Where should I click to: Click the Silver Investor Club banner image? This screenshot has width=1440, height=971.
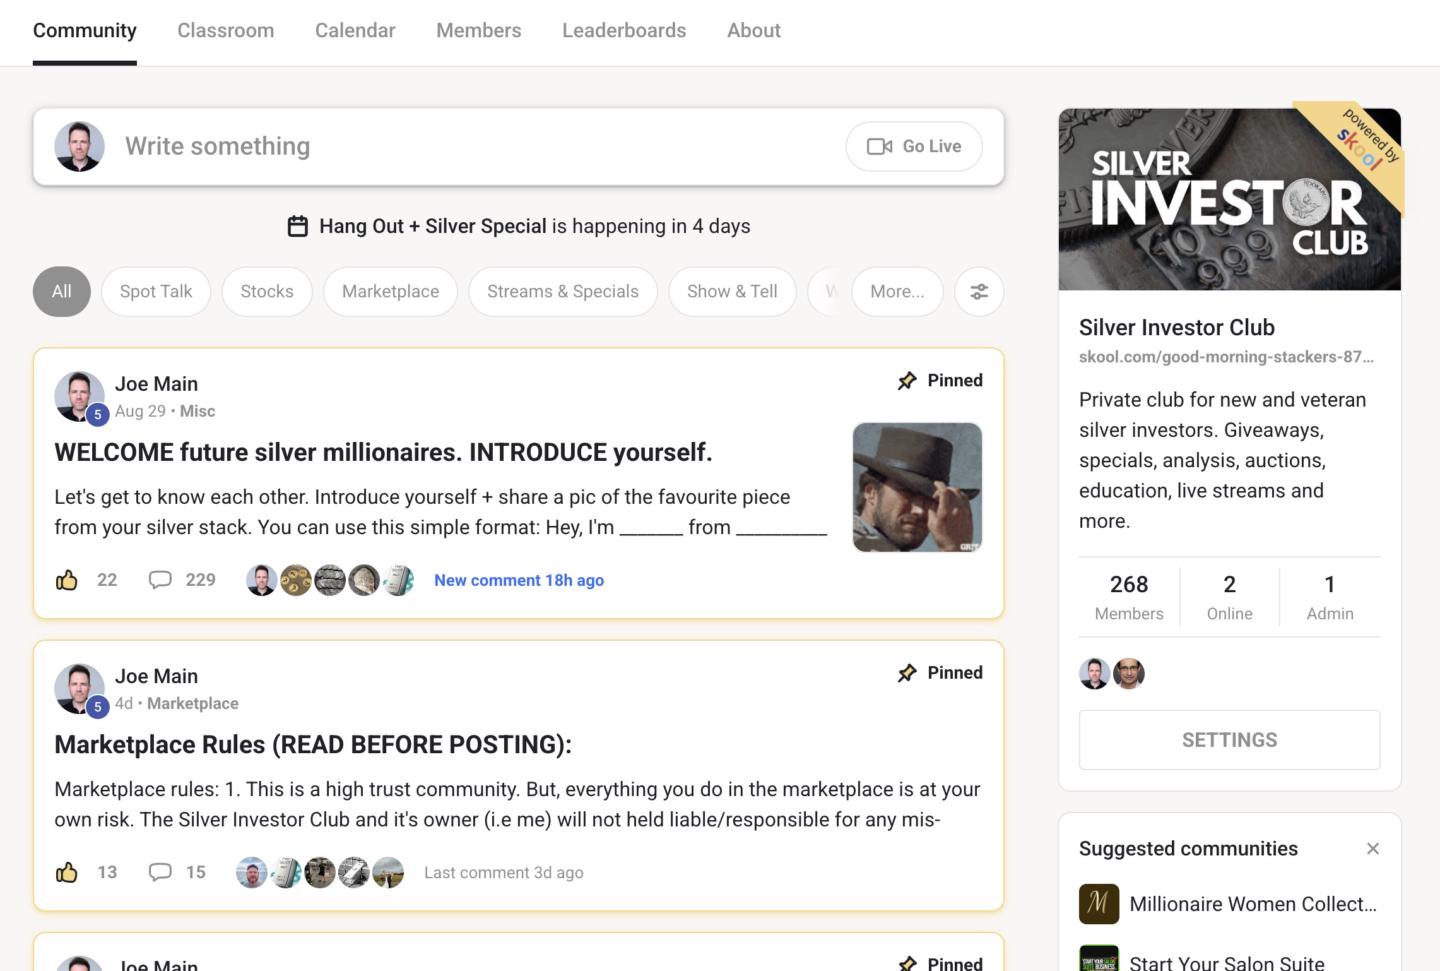point(1230,199)
